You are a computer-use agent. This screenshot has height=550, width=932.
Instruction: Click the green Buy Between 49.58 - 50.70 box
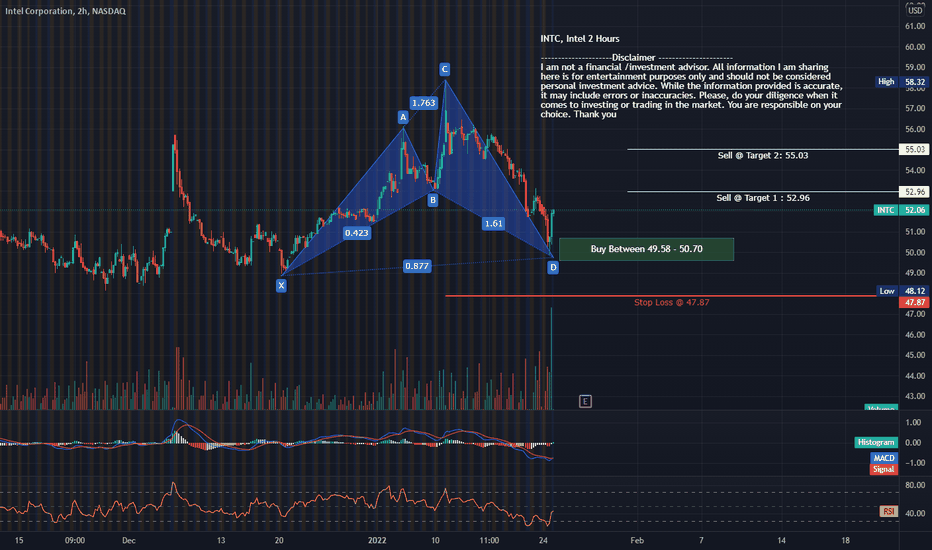tap(647, 249)
